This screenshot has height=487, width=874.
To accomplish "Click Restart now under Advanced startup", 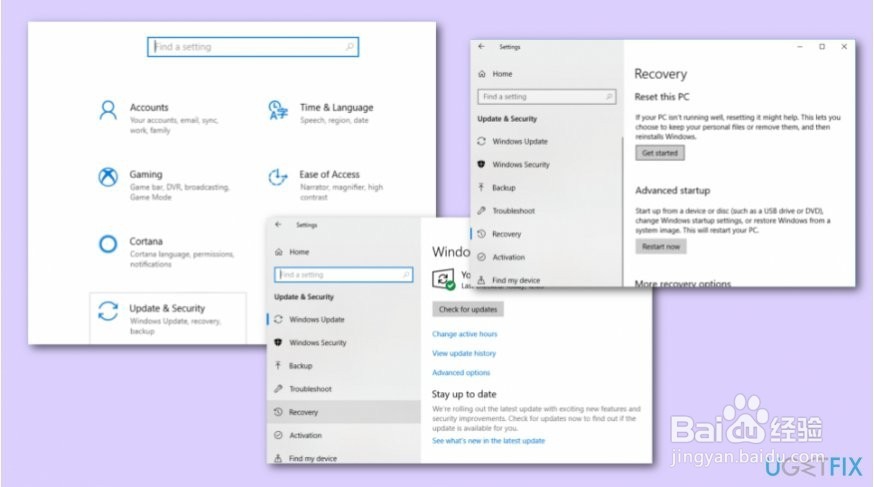I will (661, 246).
